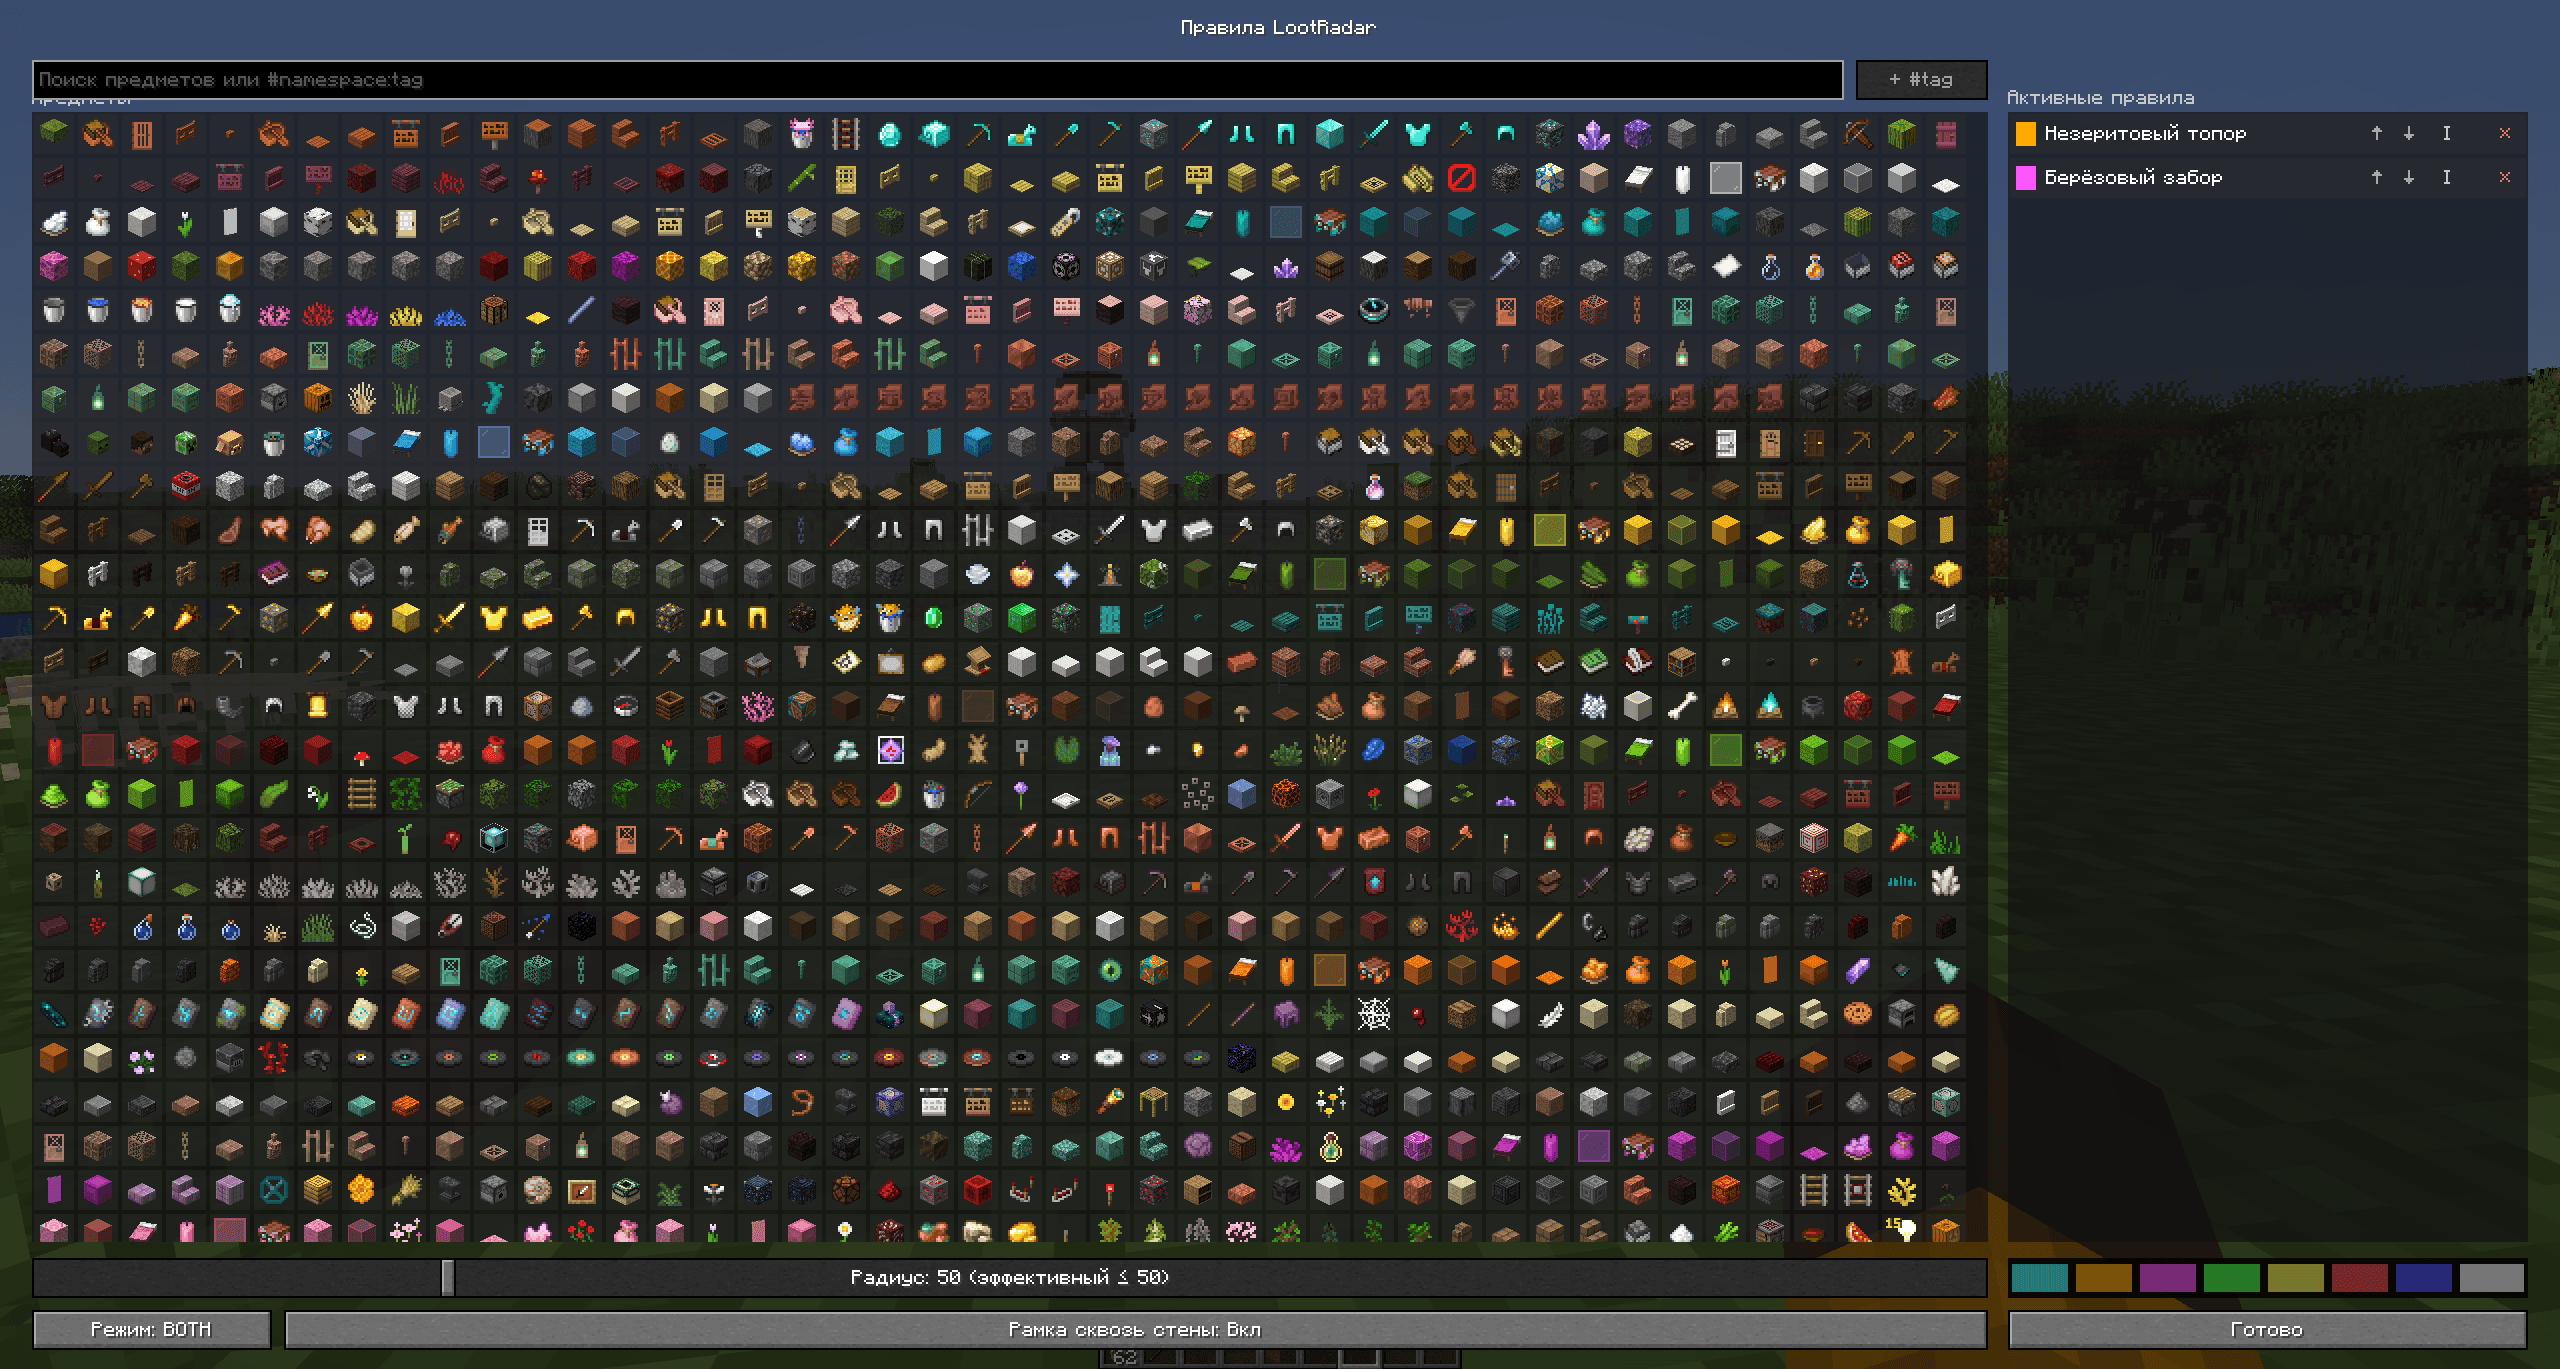The width and height of the screenshot is (2560, 1369).
Task: Cycle the Режим: BOTH mode button
Action: 152,1329
